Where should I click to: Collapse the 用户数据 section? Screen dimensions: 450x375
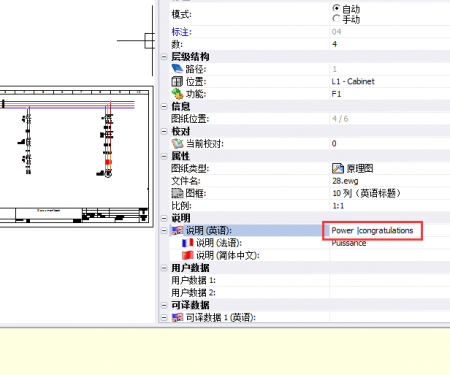164,268
